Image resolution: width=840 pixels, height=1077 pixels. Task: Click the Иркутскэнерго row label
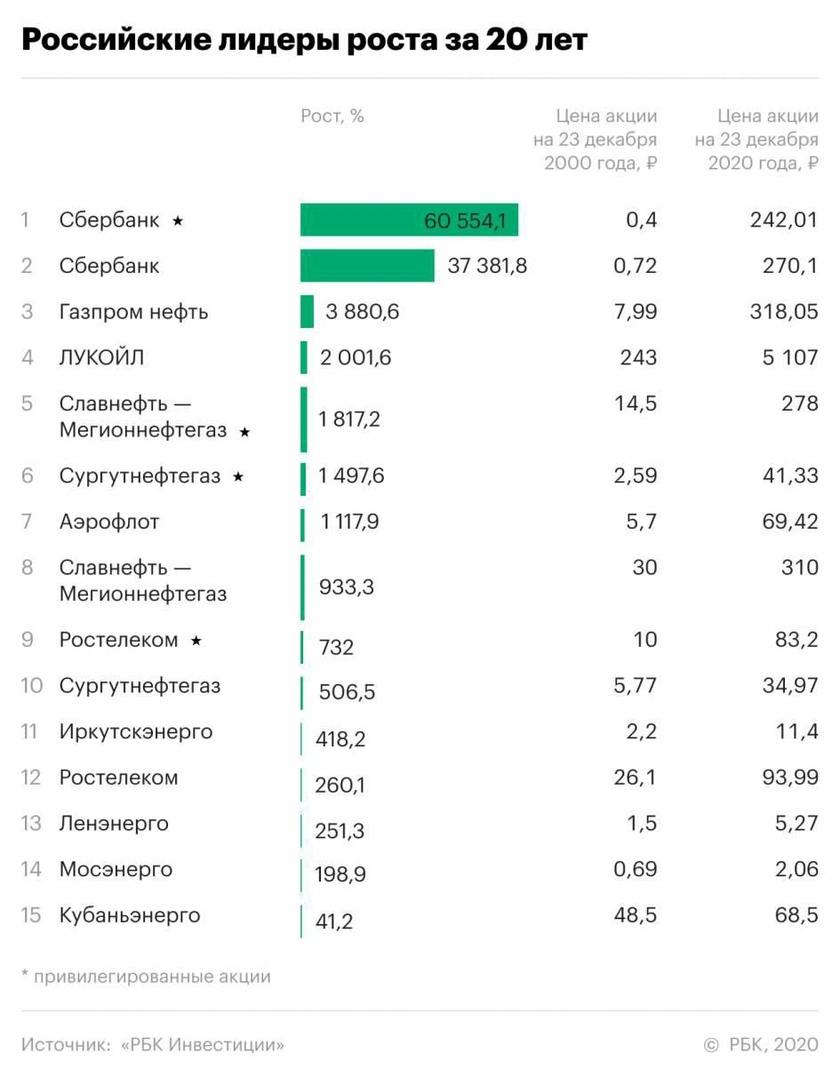pos(135,732)
